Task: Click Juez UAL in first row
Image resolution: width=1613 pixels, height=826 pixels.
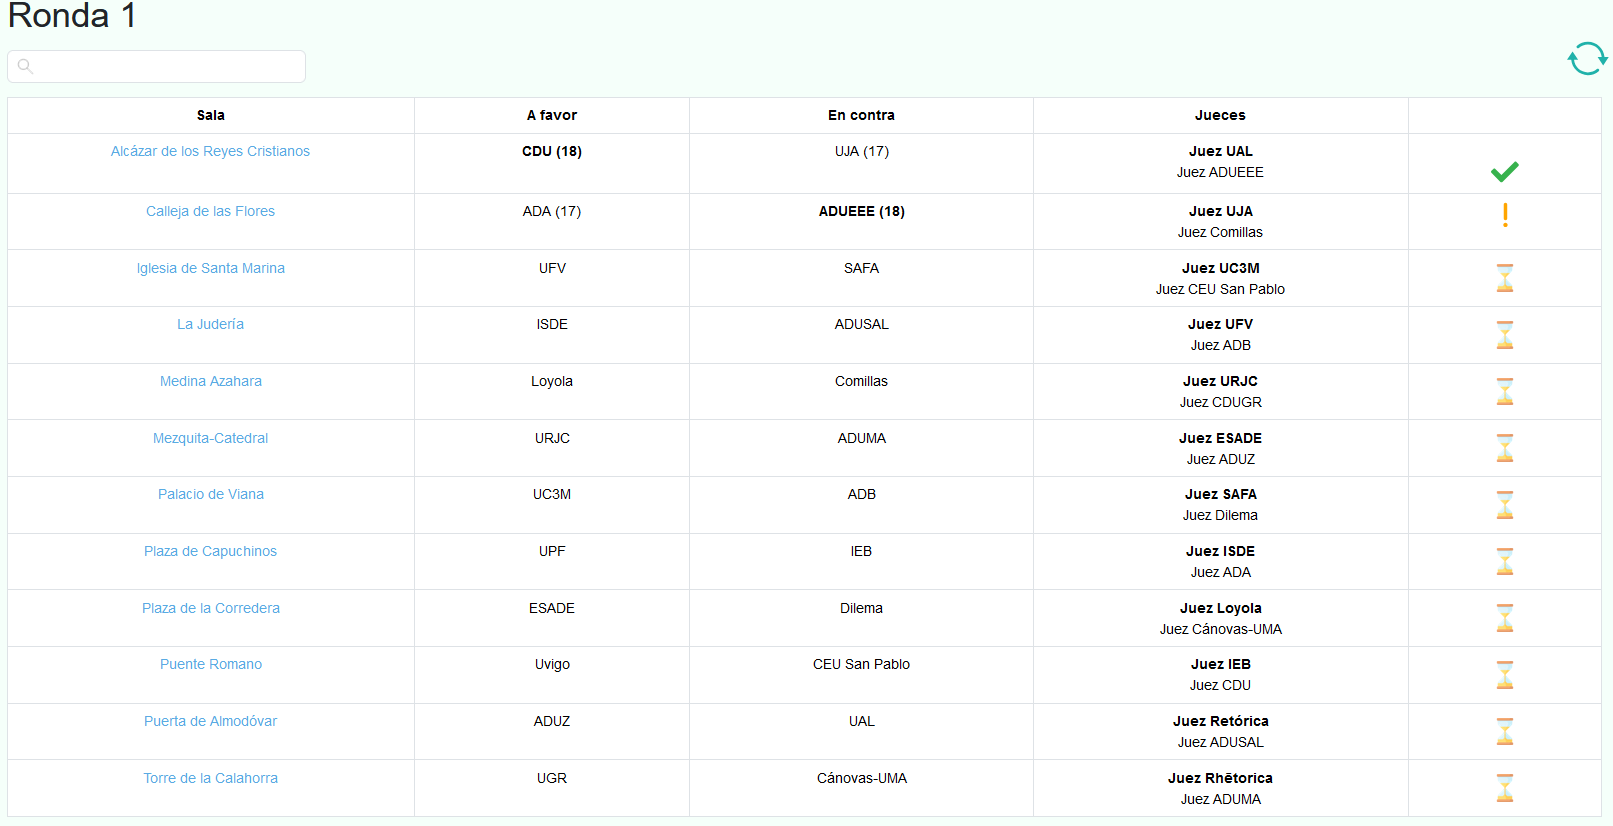Action: click(x=1220, y=151)
